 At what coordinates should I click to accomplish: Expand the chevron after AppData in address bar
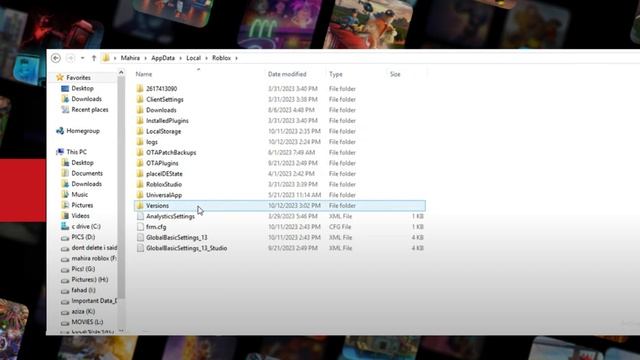180,58
